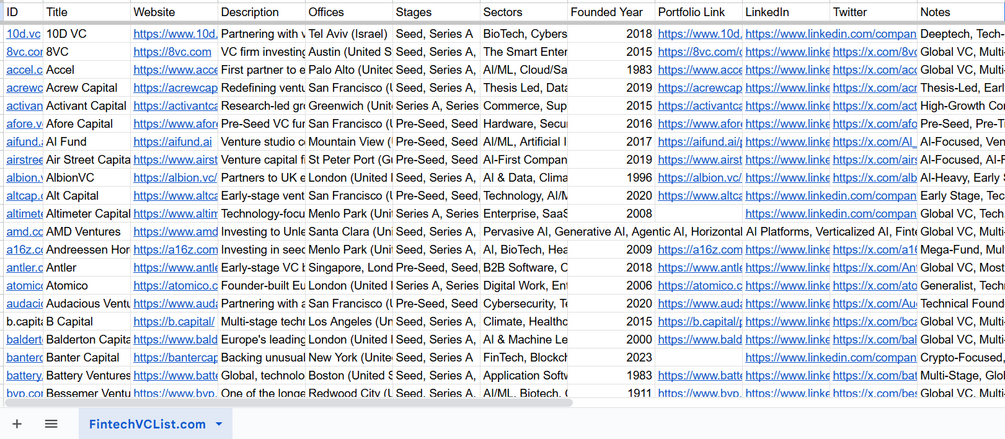Add a new sheet with the plus icon
This screenshot has height=439, width=1005.
click(17, 424)
